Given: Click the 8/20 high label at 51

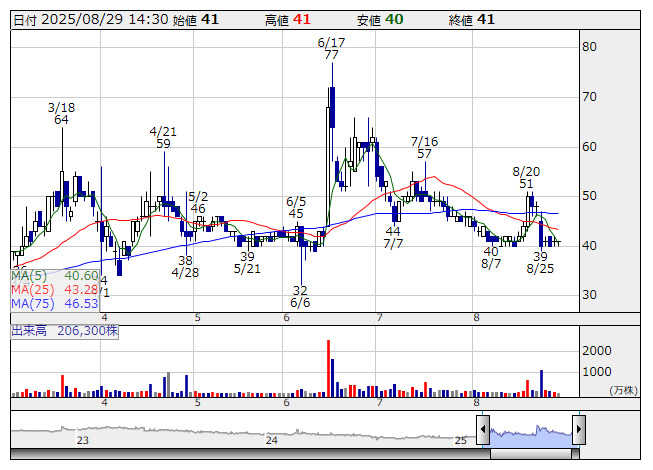Looking at the screenshot, I should pyautogui.click(x=526, y=178).
